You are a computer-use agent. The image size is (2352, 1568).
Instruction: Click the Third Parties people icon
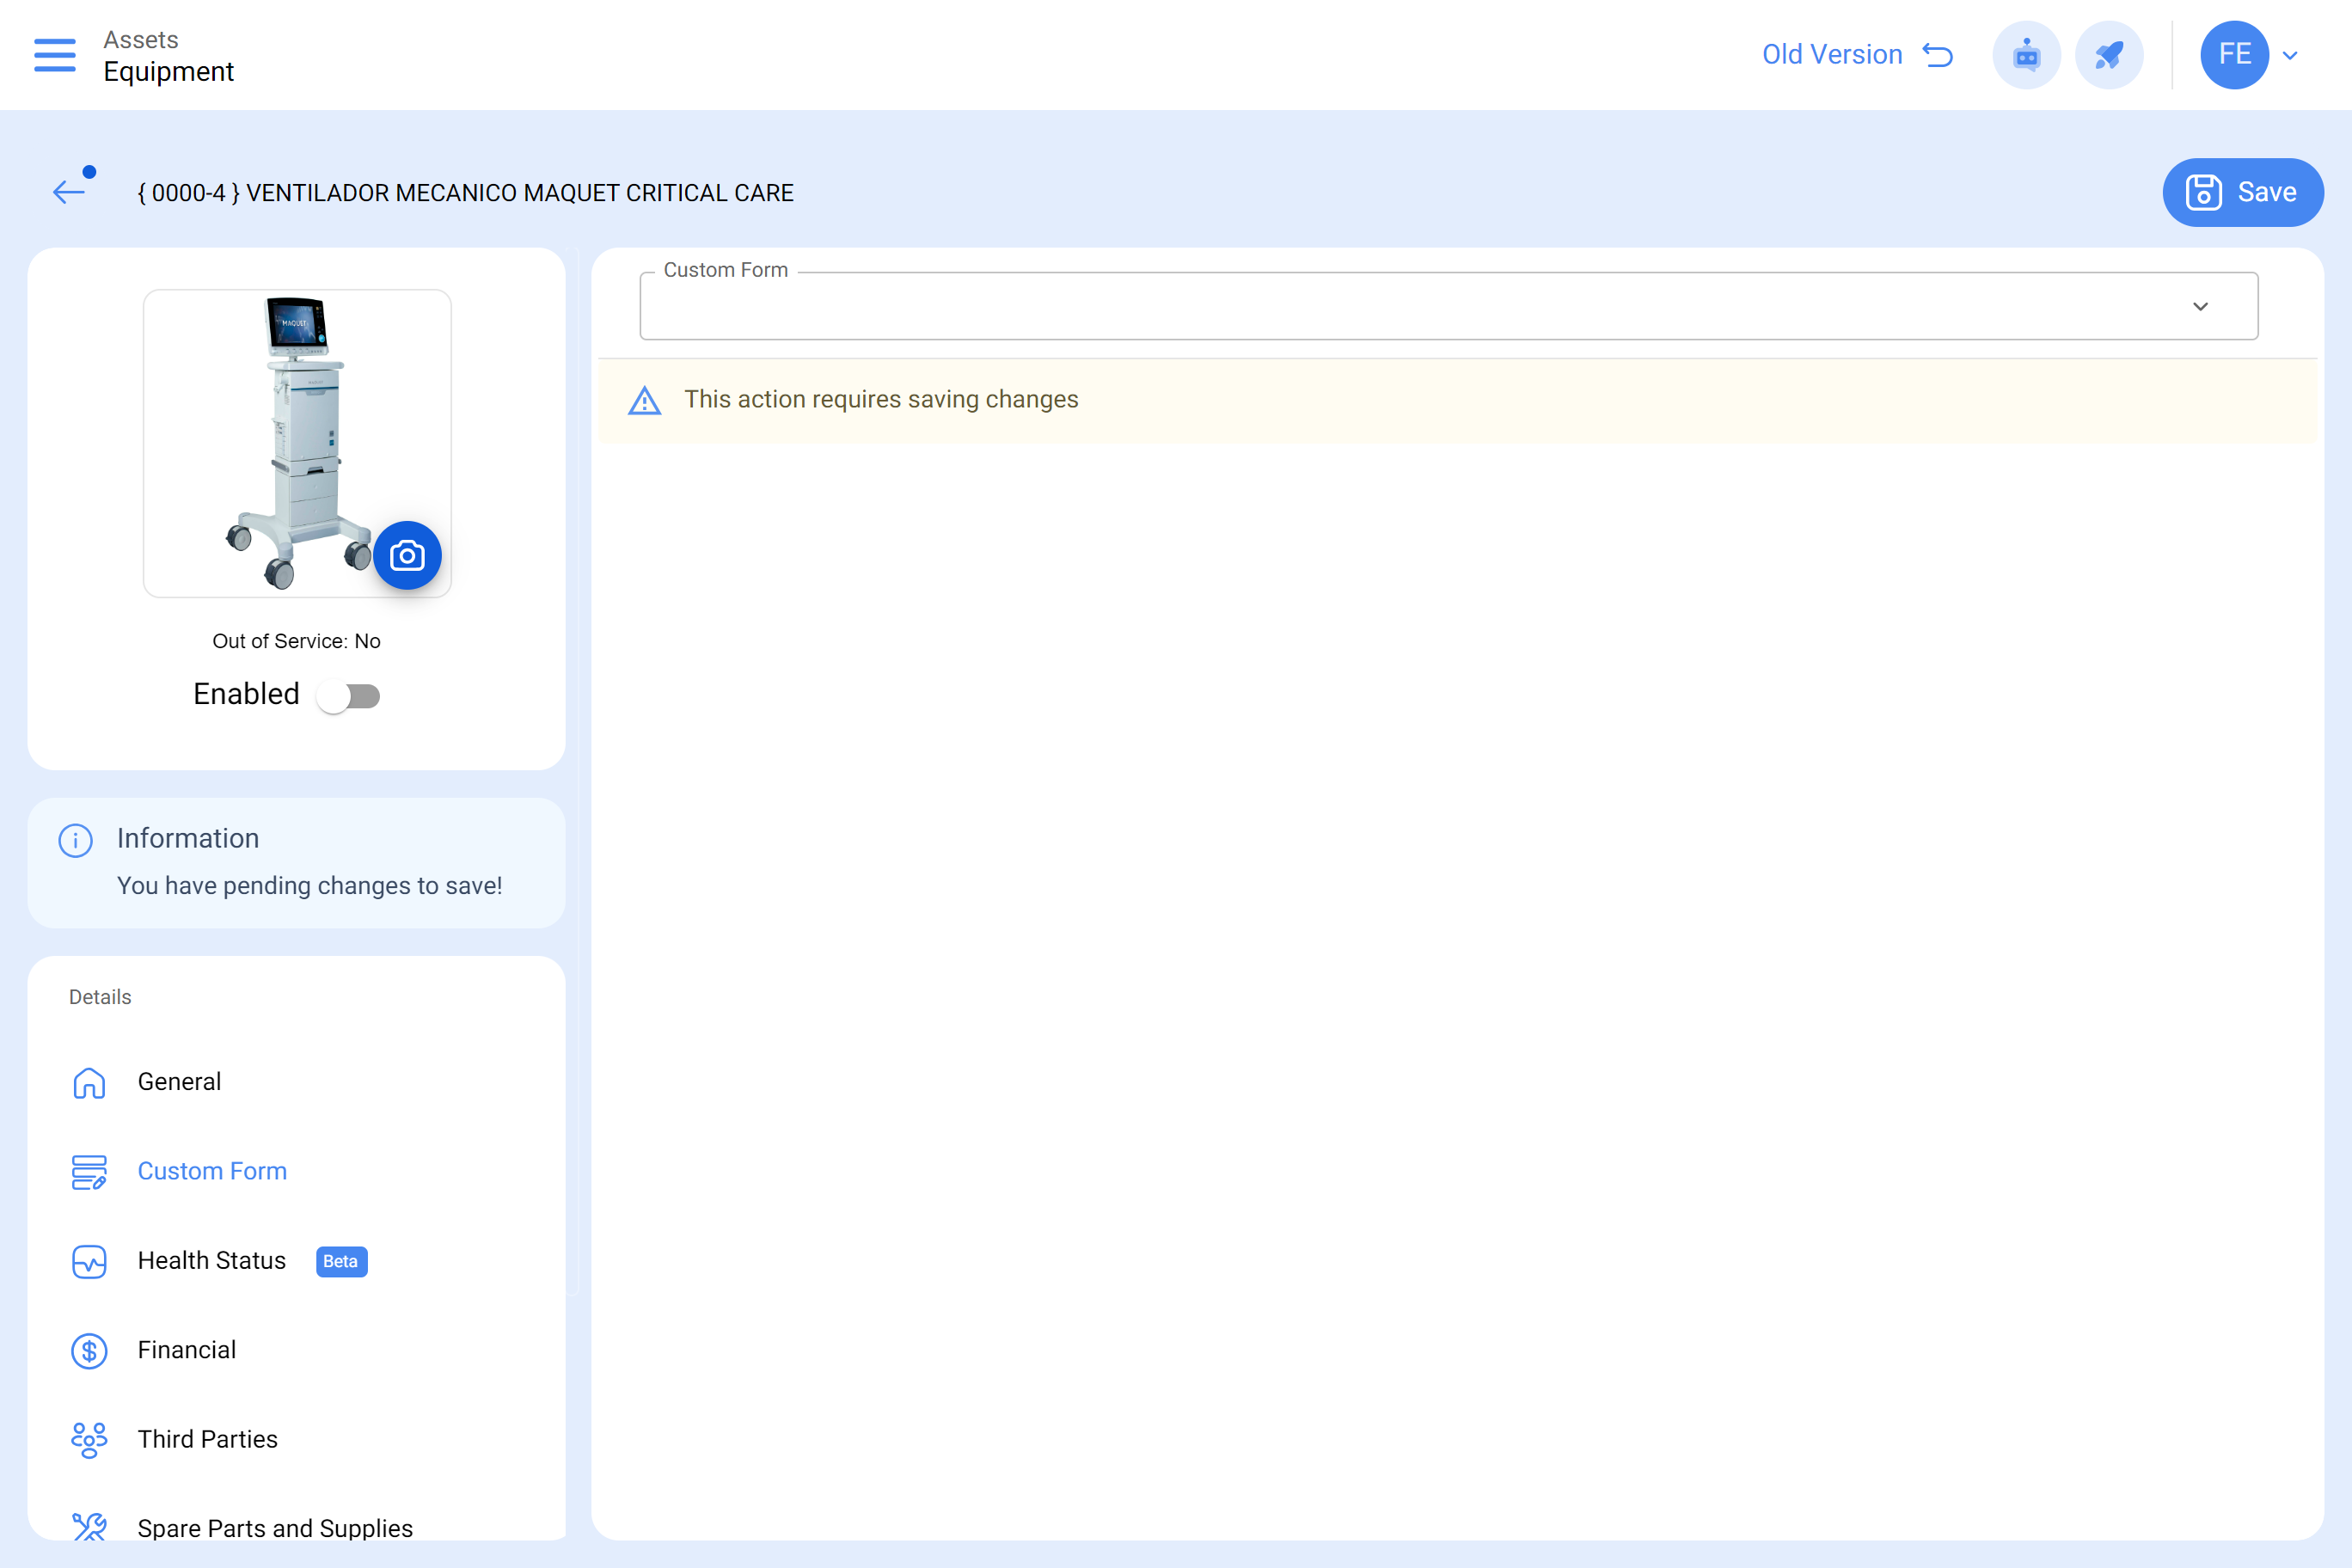tap(89, 1440)
